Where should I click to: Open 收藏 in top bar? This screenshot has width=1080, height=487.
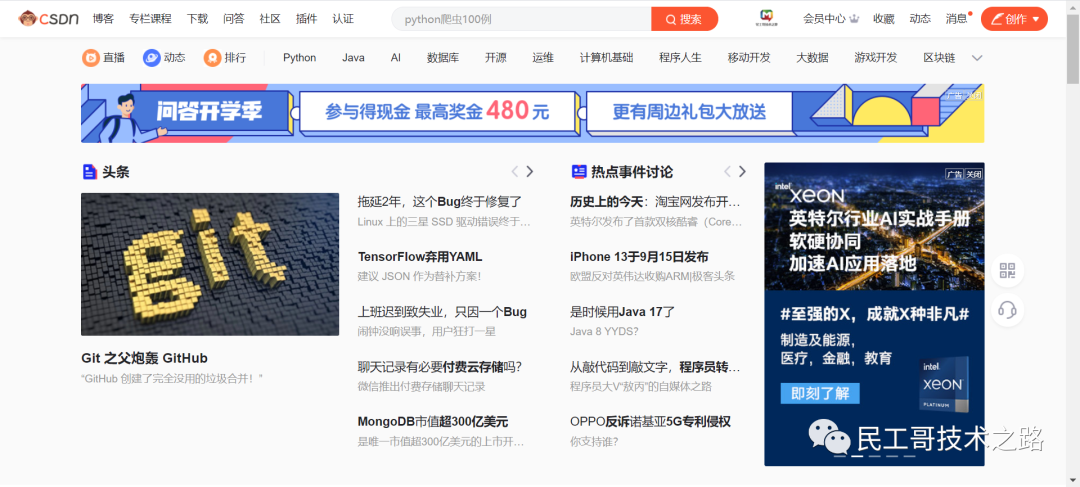(x=884, y=19)
